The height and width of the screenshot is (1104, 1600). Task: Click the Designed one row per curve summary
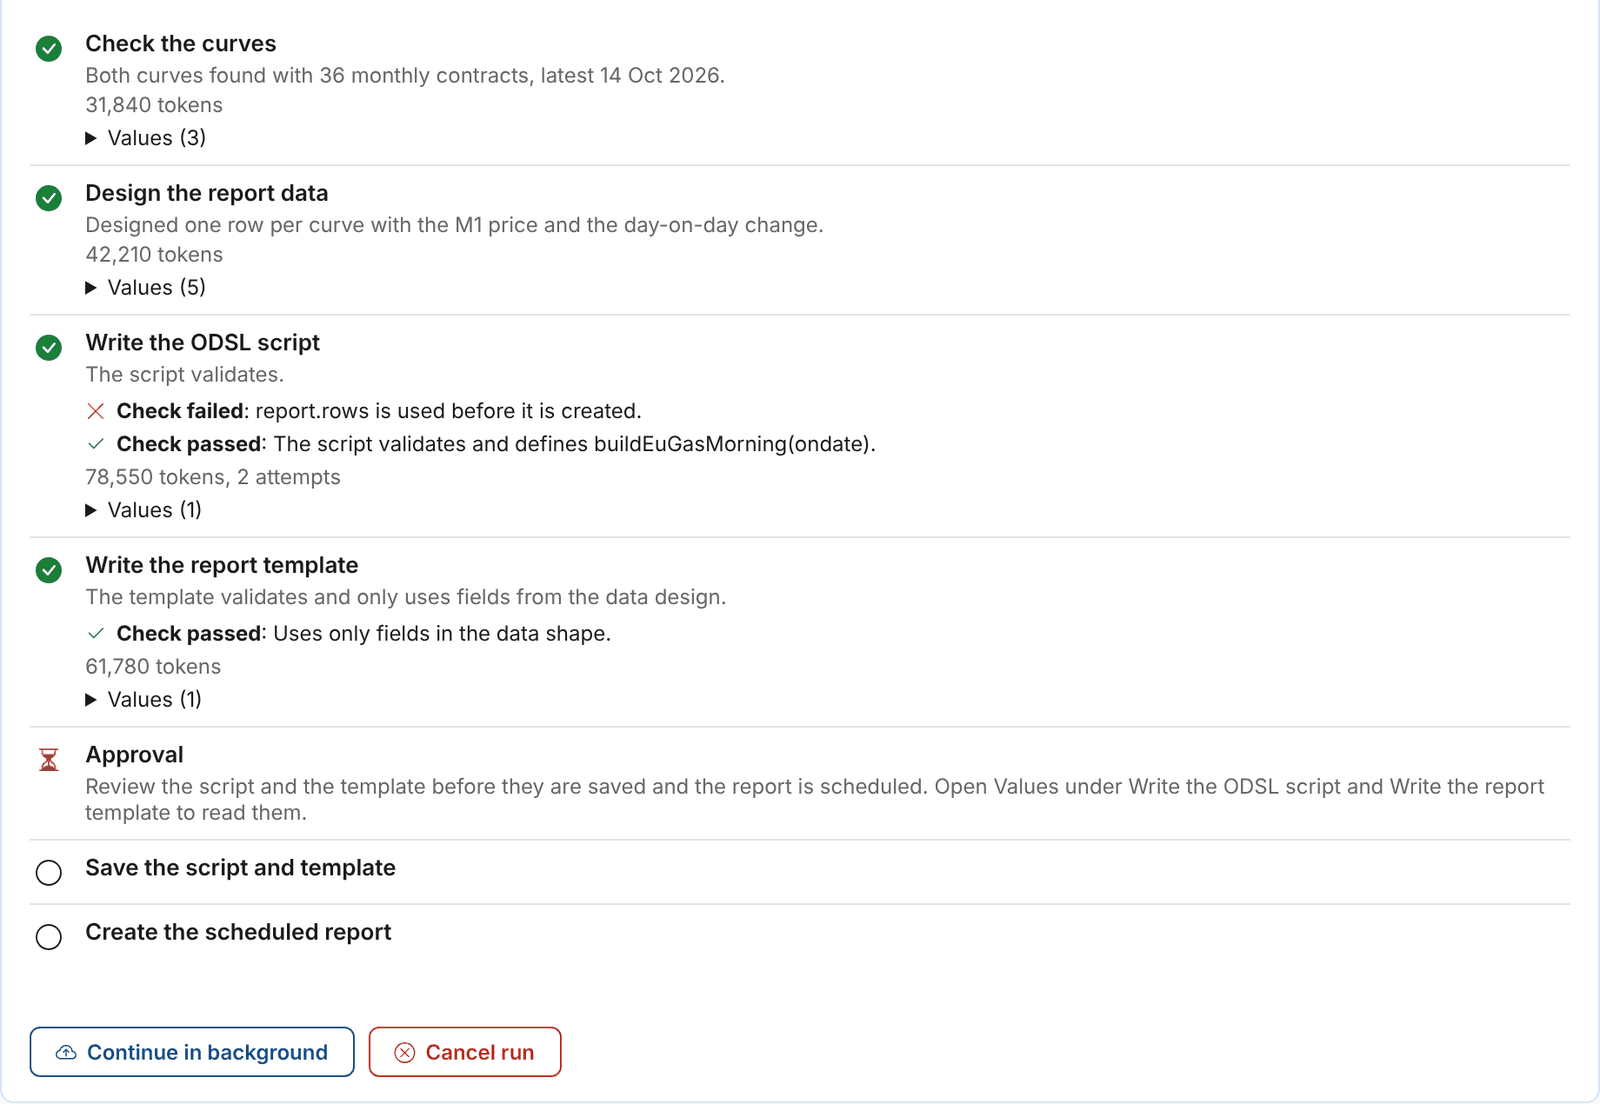click(x=455, y=225)
